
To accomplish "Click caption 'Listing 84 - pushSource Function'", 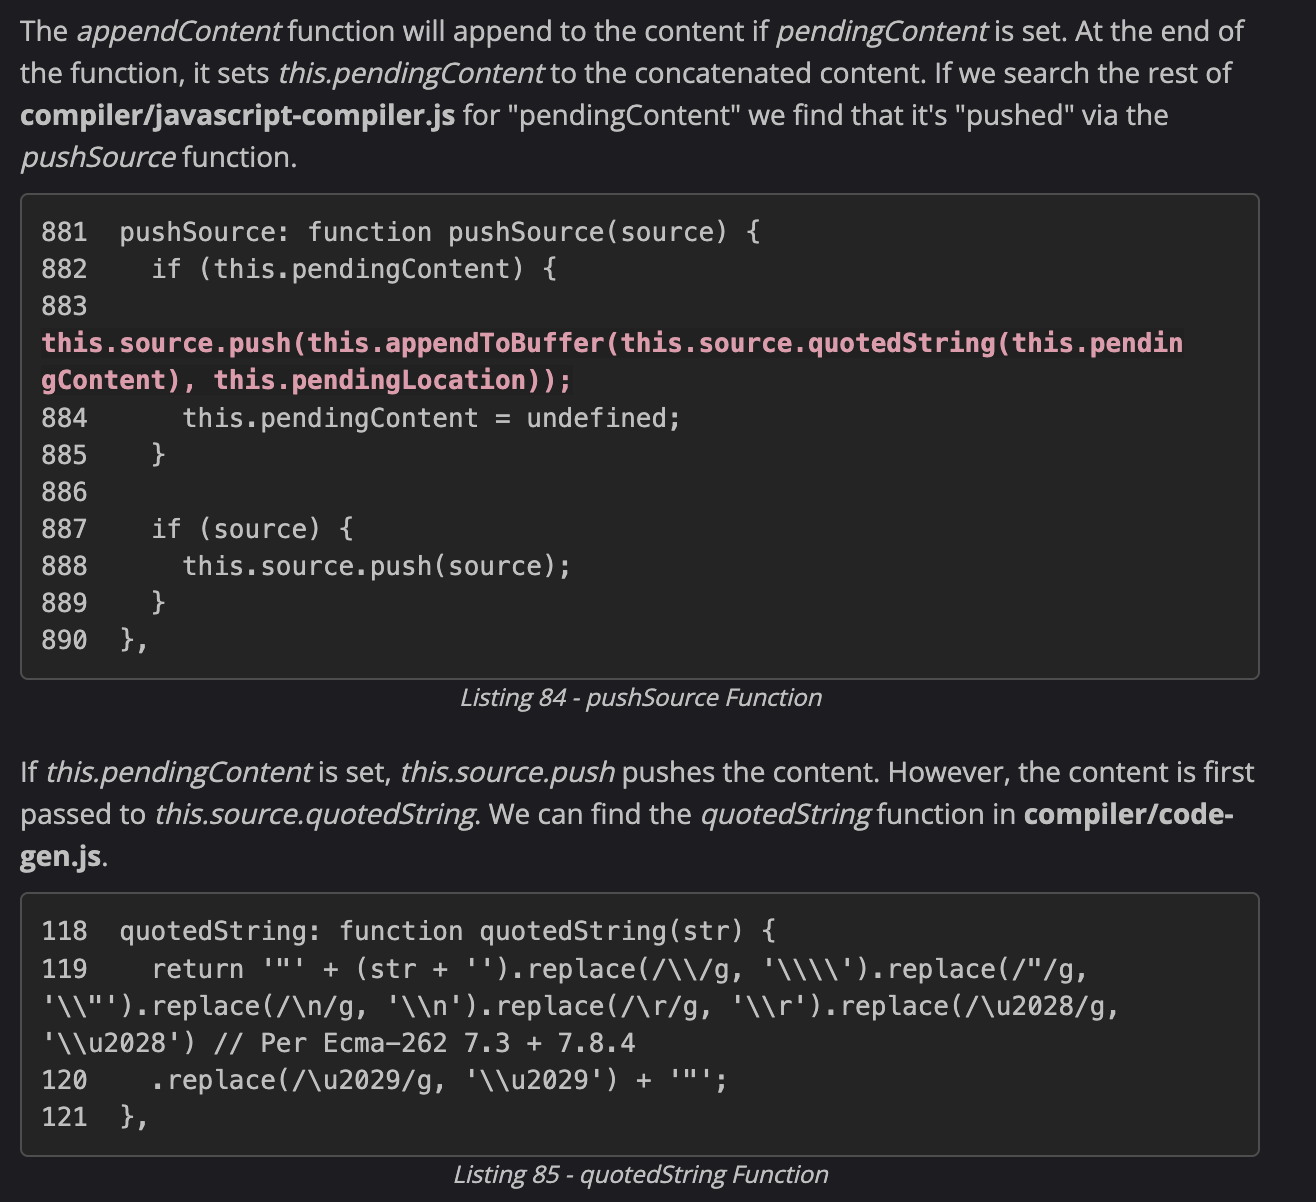I will coord(641,697).
